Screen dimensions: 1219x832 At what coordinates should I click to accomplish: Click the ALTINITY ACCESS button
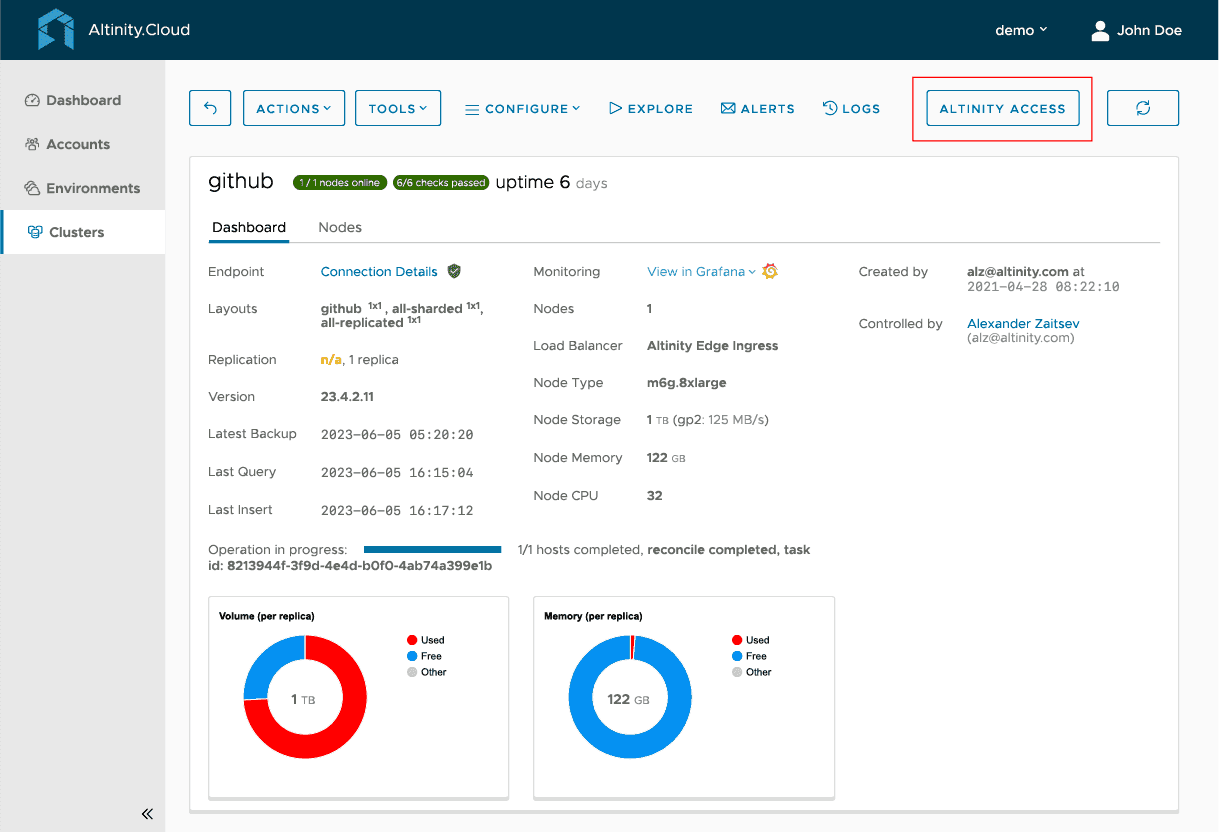[x=1003, y=108]
